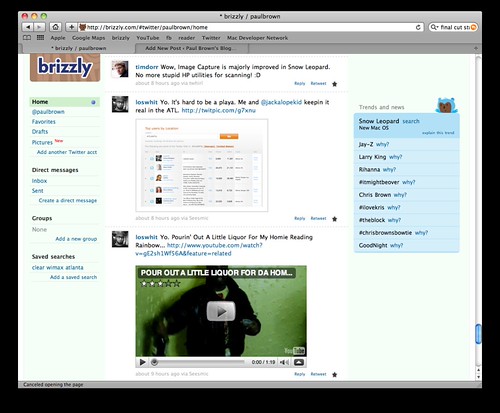Open @paulbrown mentions
Screen dimensions: 500x413
click(48, 112)
